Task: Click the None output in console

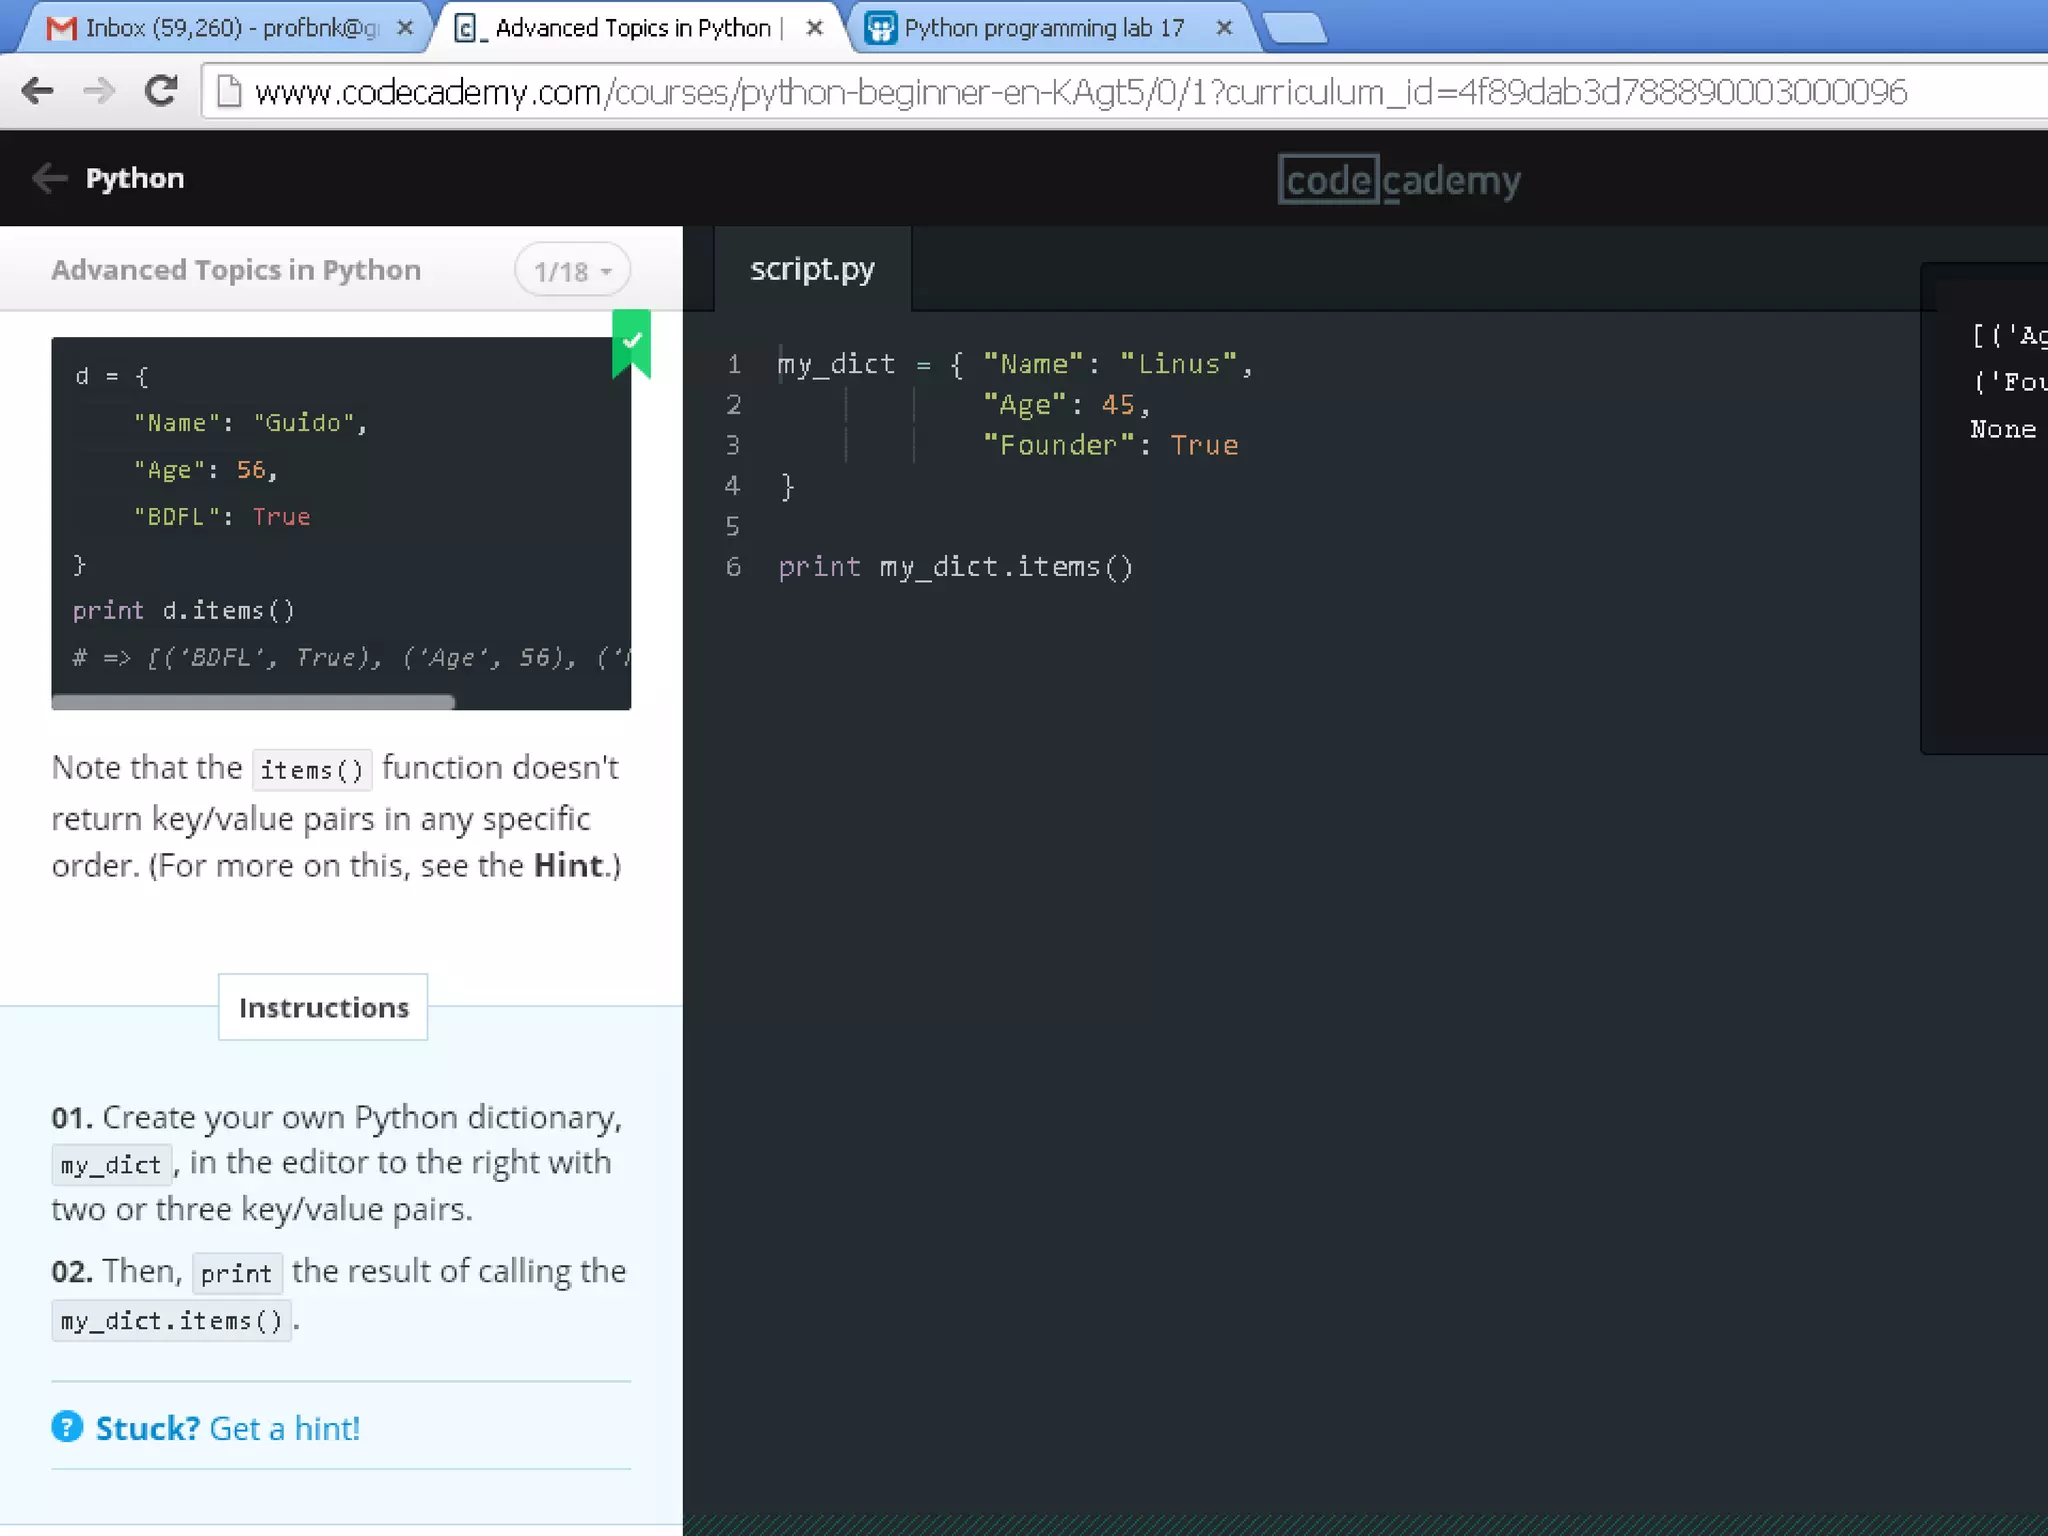Action: coord(2003,429)
